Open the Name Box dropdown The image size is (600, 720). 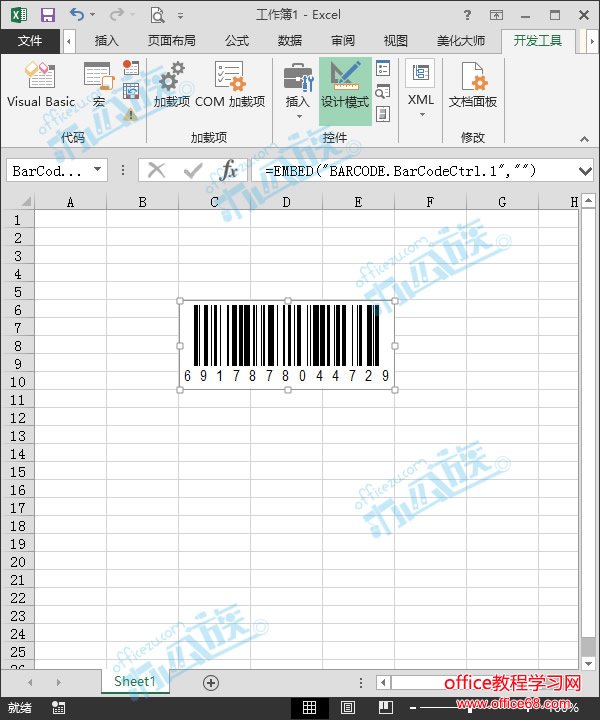[97, 169]
